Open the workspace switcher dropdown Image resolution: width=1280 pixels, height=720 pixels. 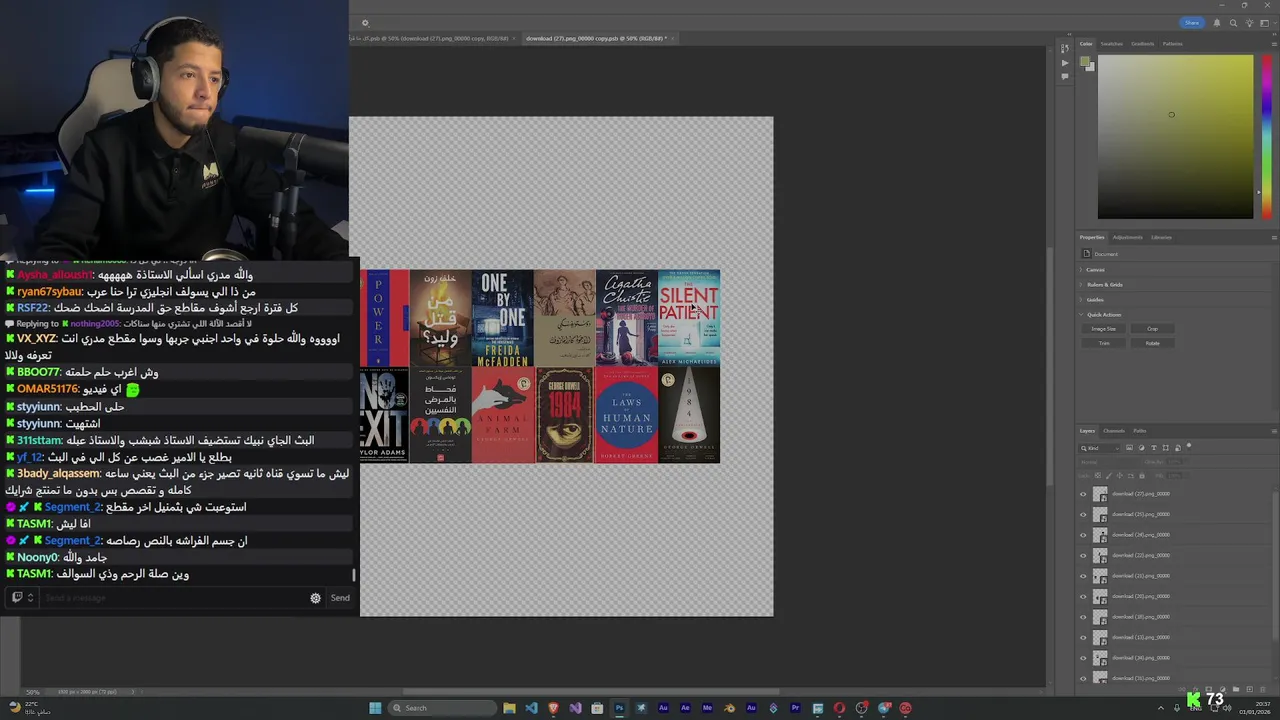[x=1269, y=23]
